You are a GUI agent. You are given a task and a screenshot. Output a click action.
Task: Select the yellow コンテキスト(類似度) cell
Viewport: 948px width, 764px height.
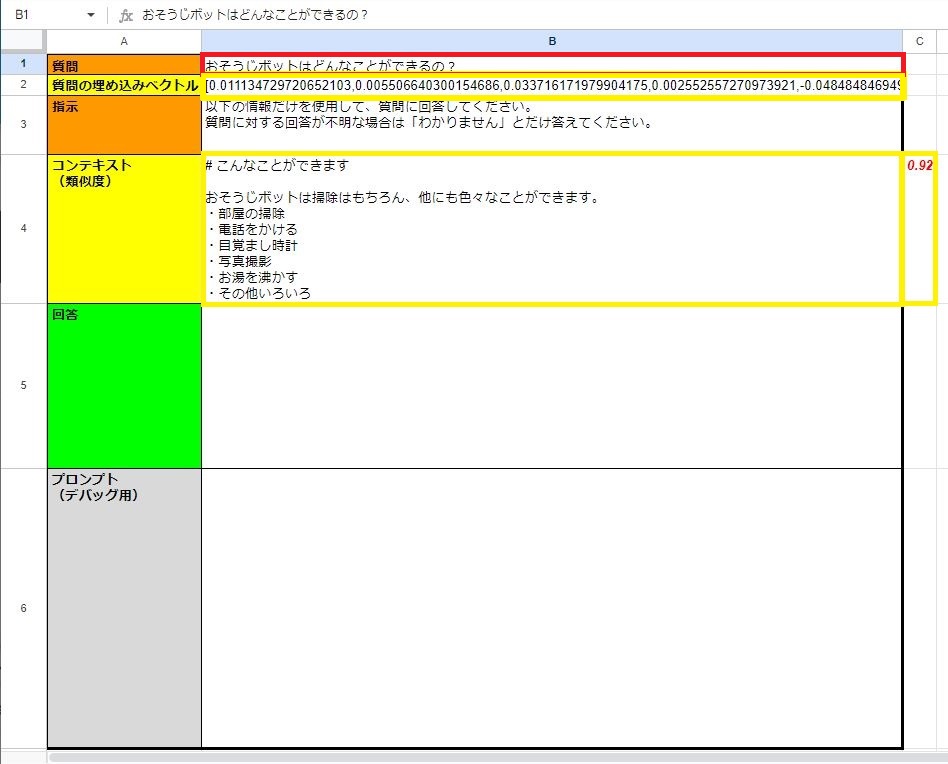tap(124, 228)
